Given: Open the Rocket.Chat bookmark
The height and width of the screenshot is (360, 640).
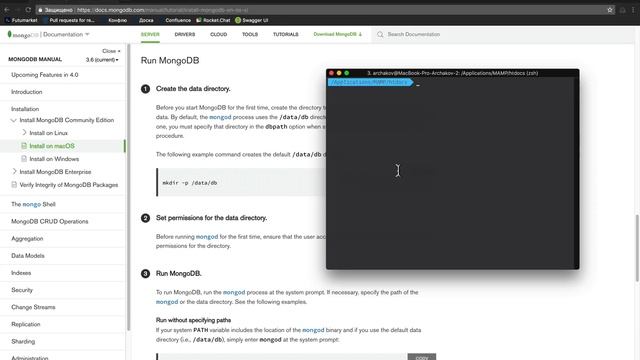Looking at the screenshot, I should (x=213, y=20).
